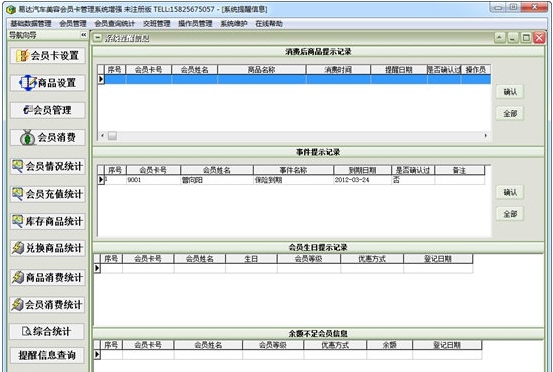Click 会员姓名 header in event grid

[217, 170]
